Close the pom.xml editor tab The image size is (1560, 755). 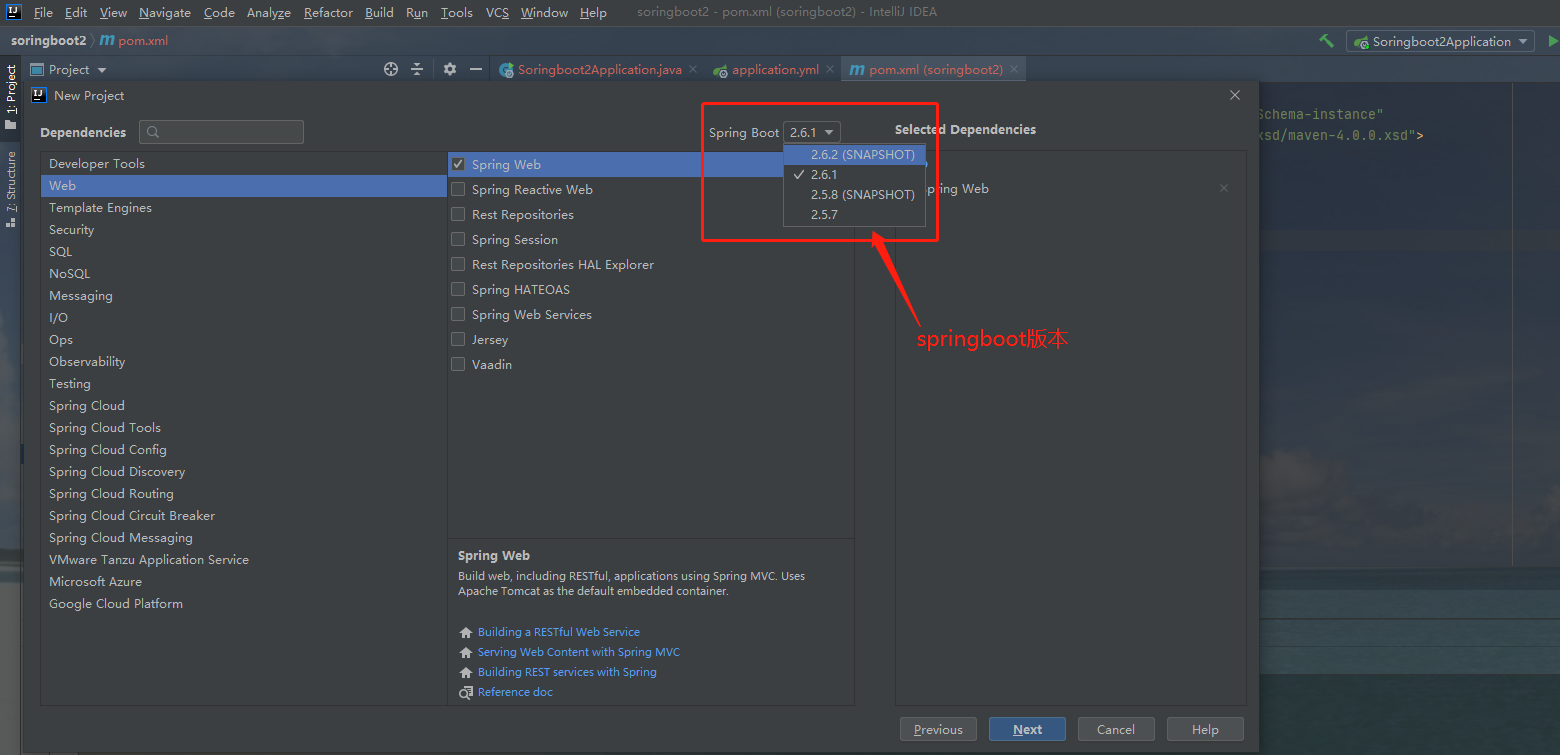pos(1014,69)
